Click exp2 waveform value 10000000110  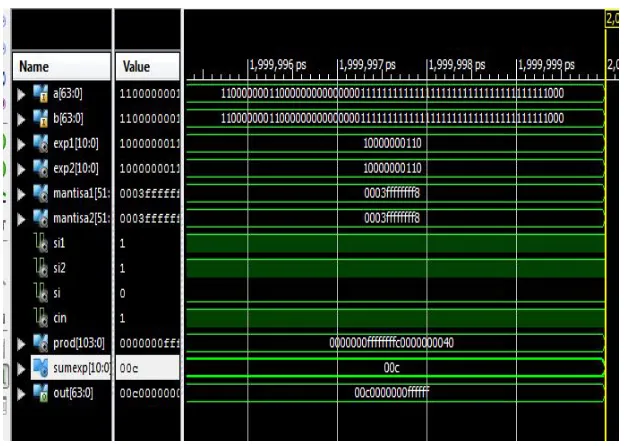(x=392, y=168)
